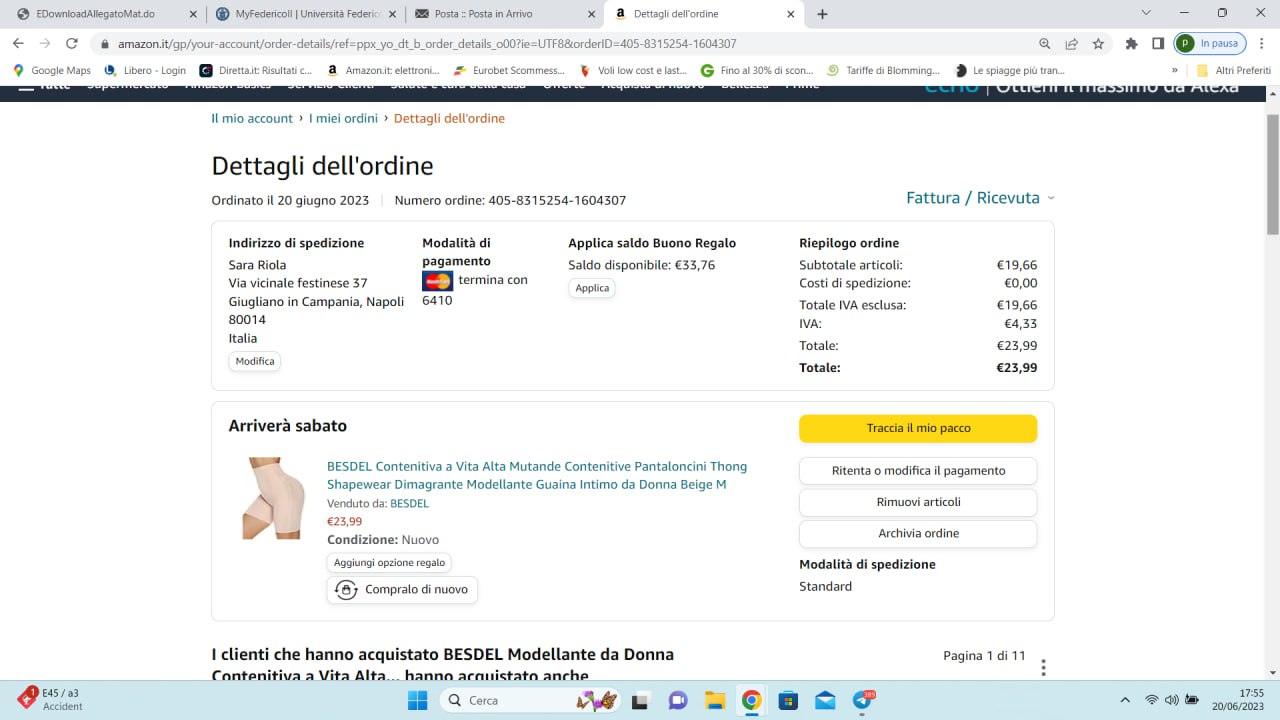Switch to Posta in Arrivo tab
Image resolution: width=1280 pixels, height=720 pixels.
(504, 14)
